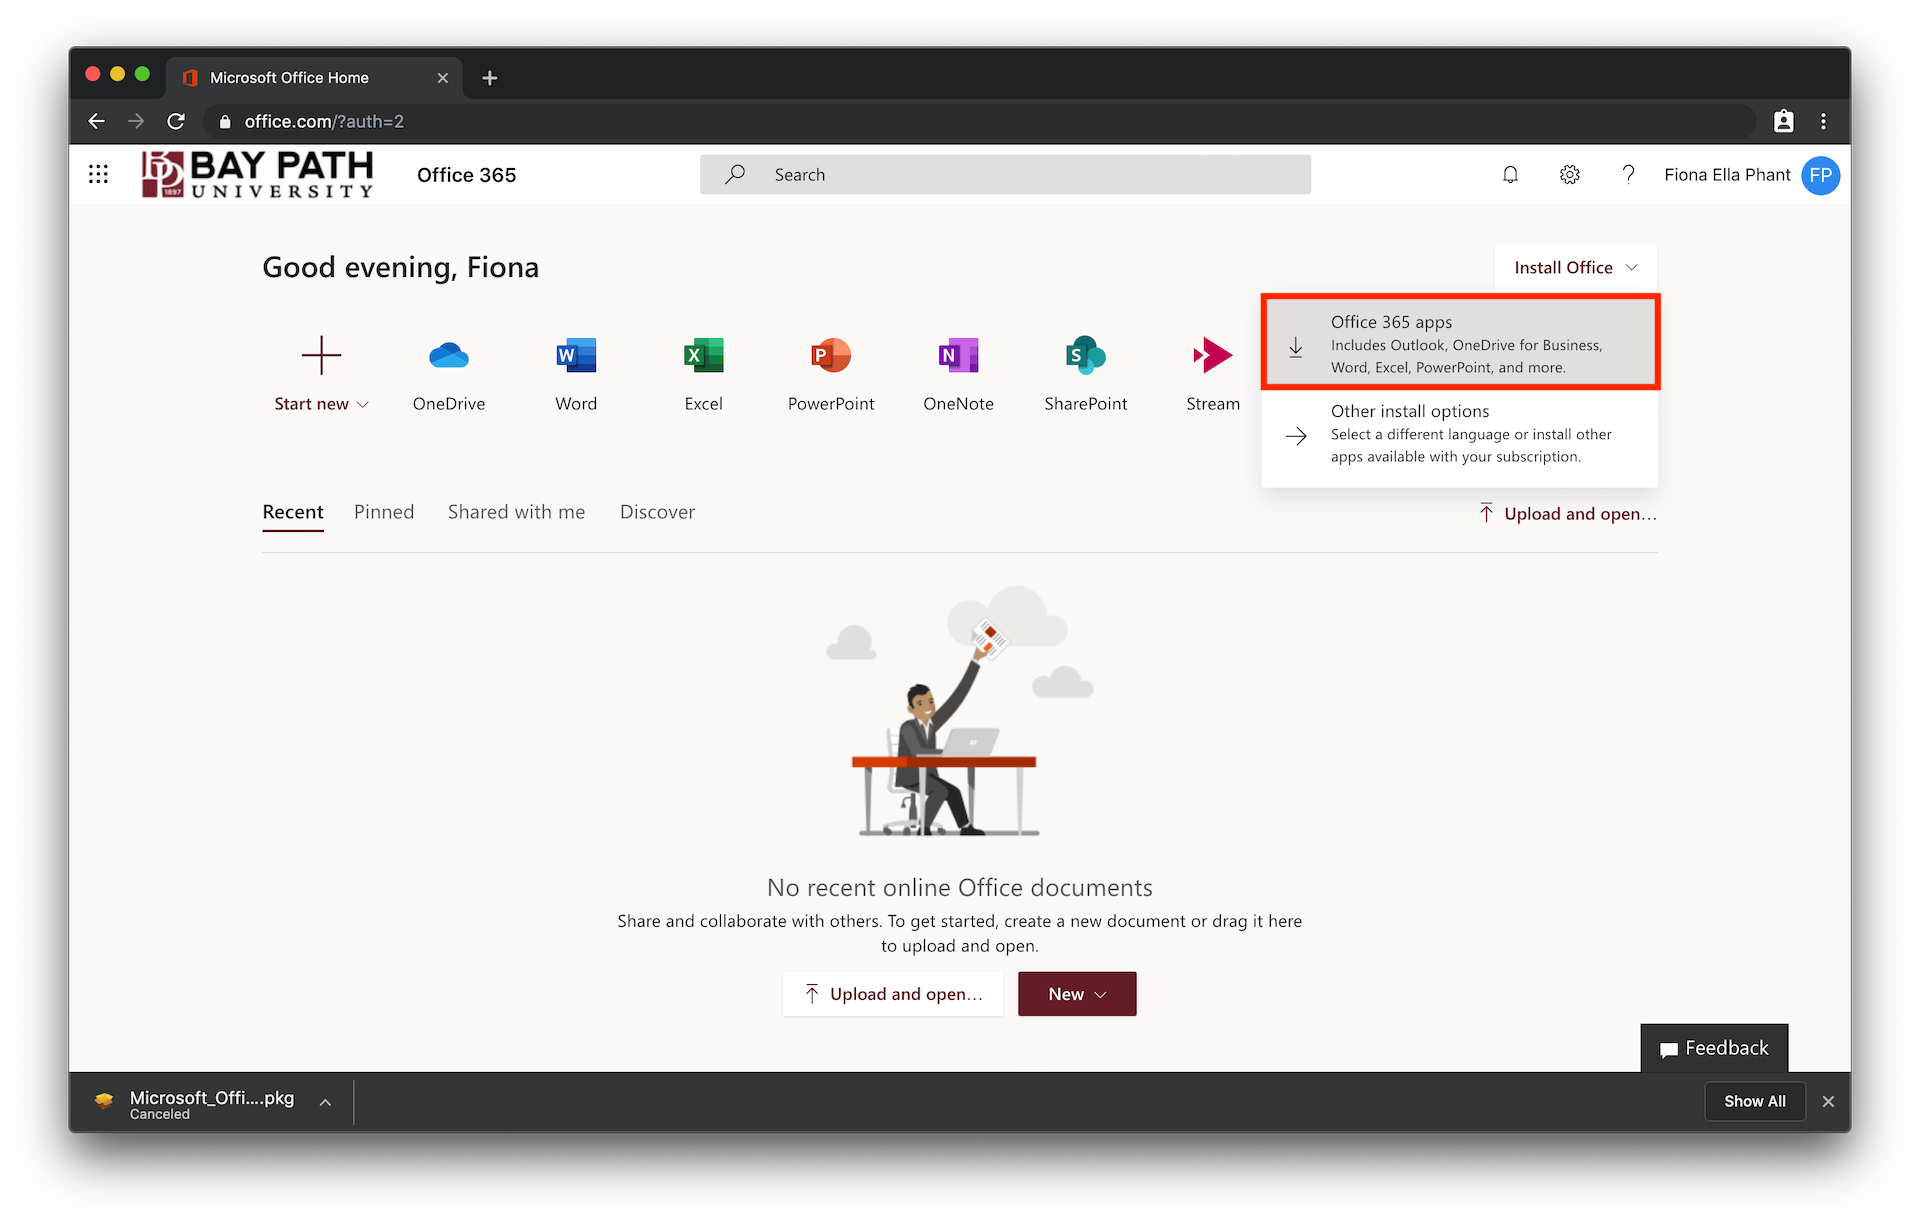Switch to the Pinned tab

[384, 512]
